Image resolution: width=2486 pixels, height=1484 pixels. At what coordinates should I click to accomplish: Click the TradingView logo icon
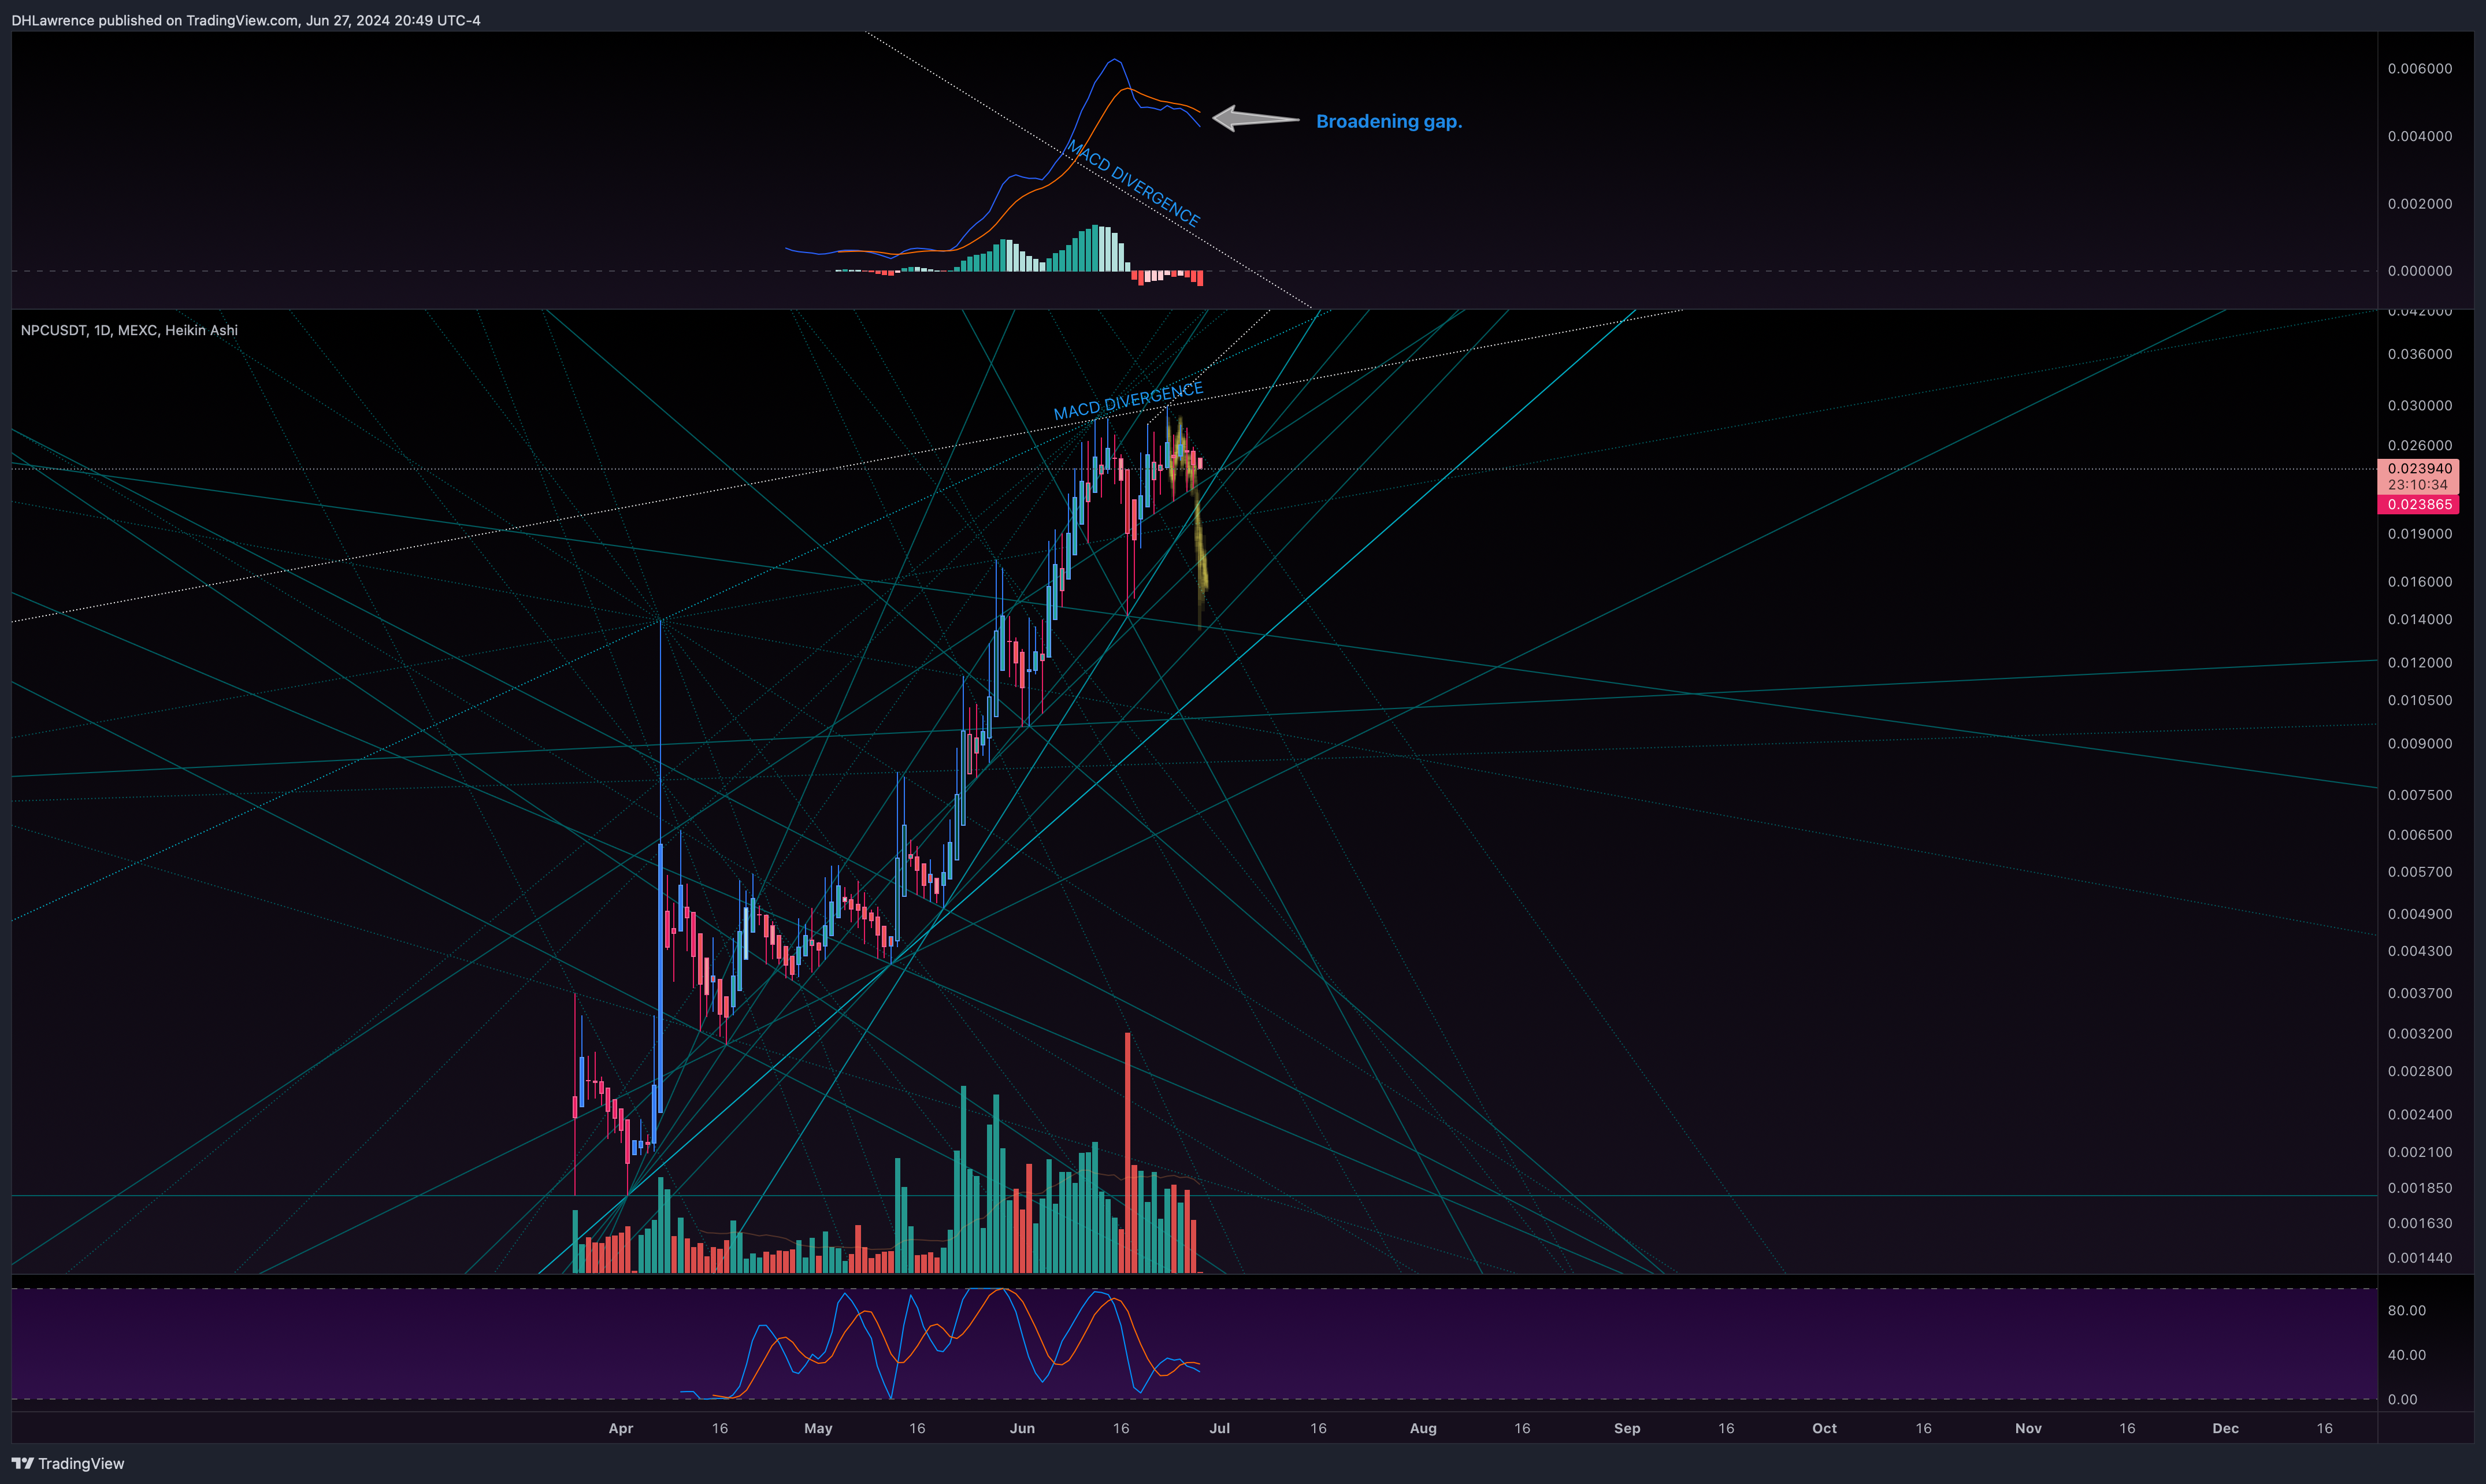click(22, 1463)
